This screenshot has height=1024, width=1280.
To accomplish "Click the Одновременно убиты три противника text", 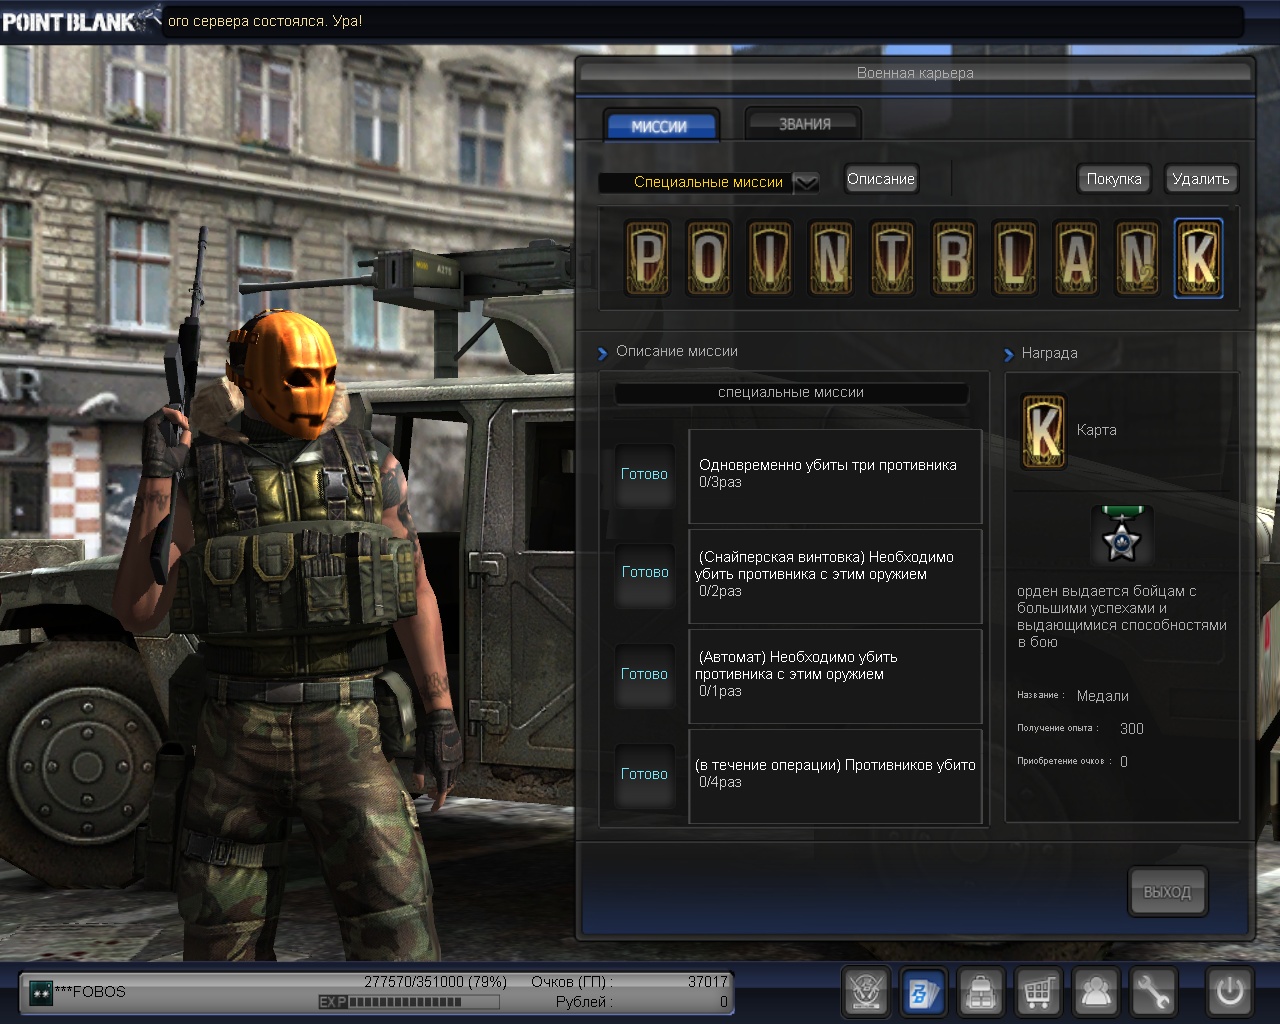I will [828, 465].
